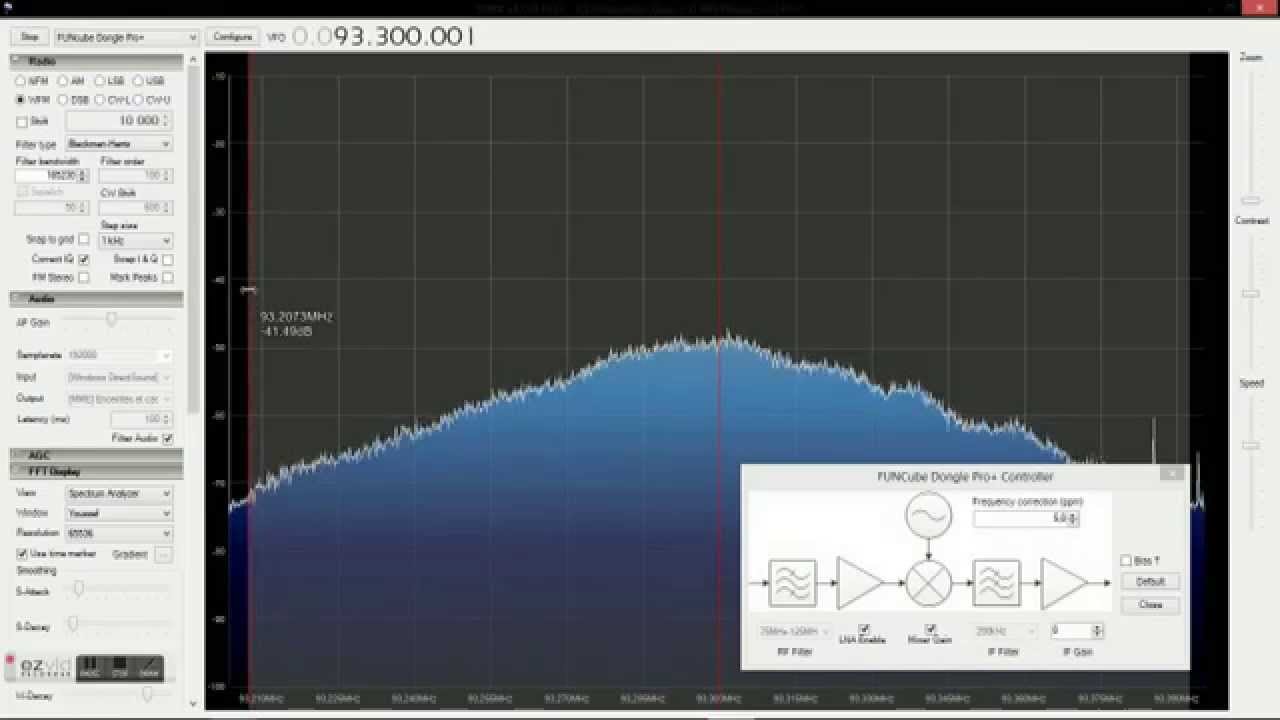Screen dimensions: 1280x720
Task: Click the Configure button
Action: tap(232, 37)
